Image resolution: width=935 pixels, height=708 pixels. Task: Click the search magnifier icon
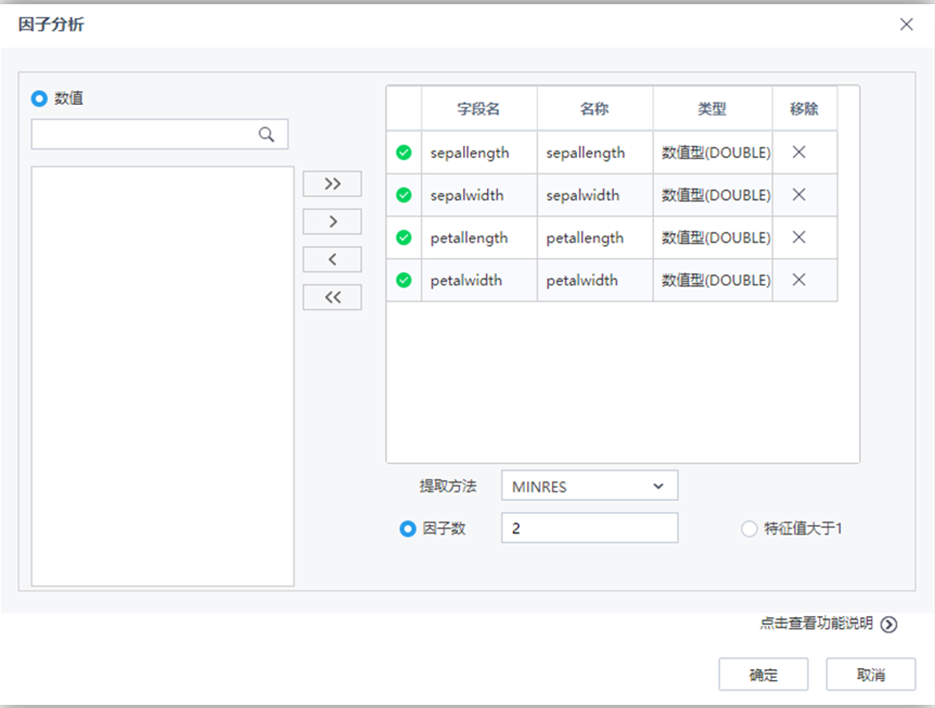pos(266,133)
